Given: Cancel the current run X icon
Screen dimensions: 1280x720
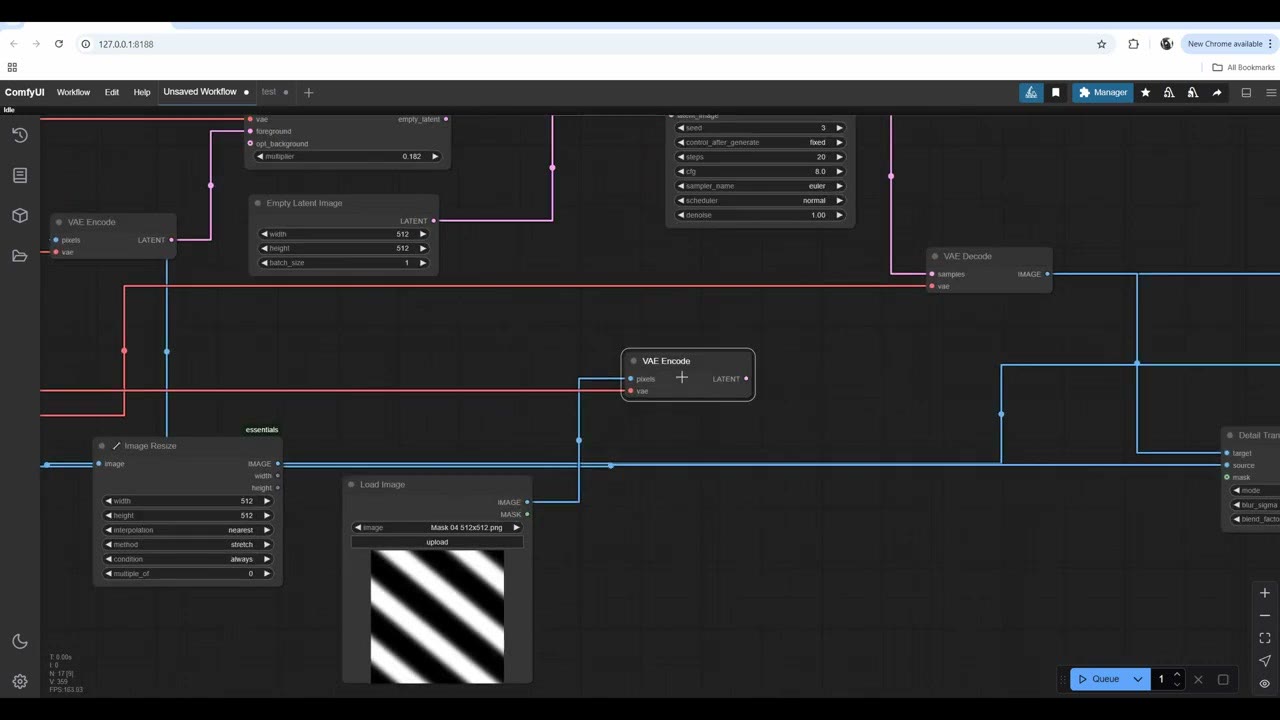Looking at the screenshot, I should coord(1198,679).
